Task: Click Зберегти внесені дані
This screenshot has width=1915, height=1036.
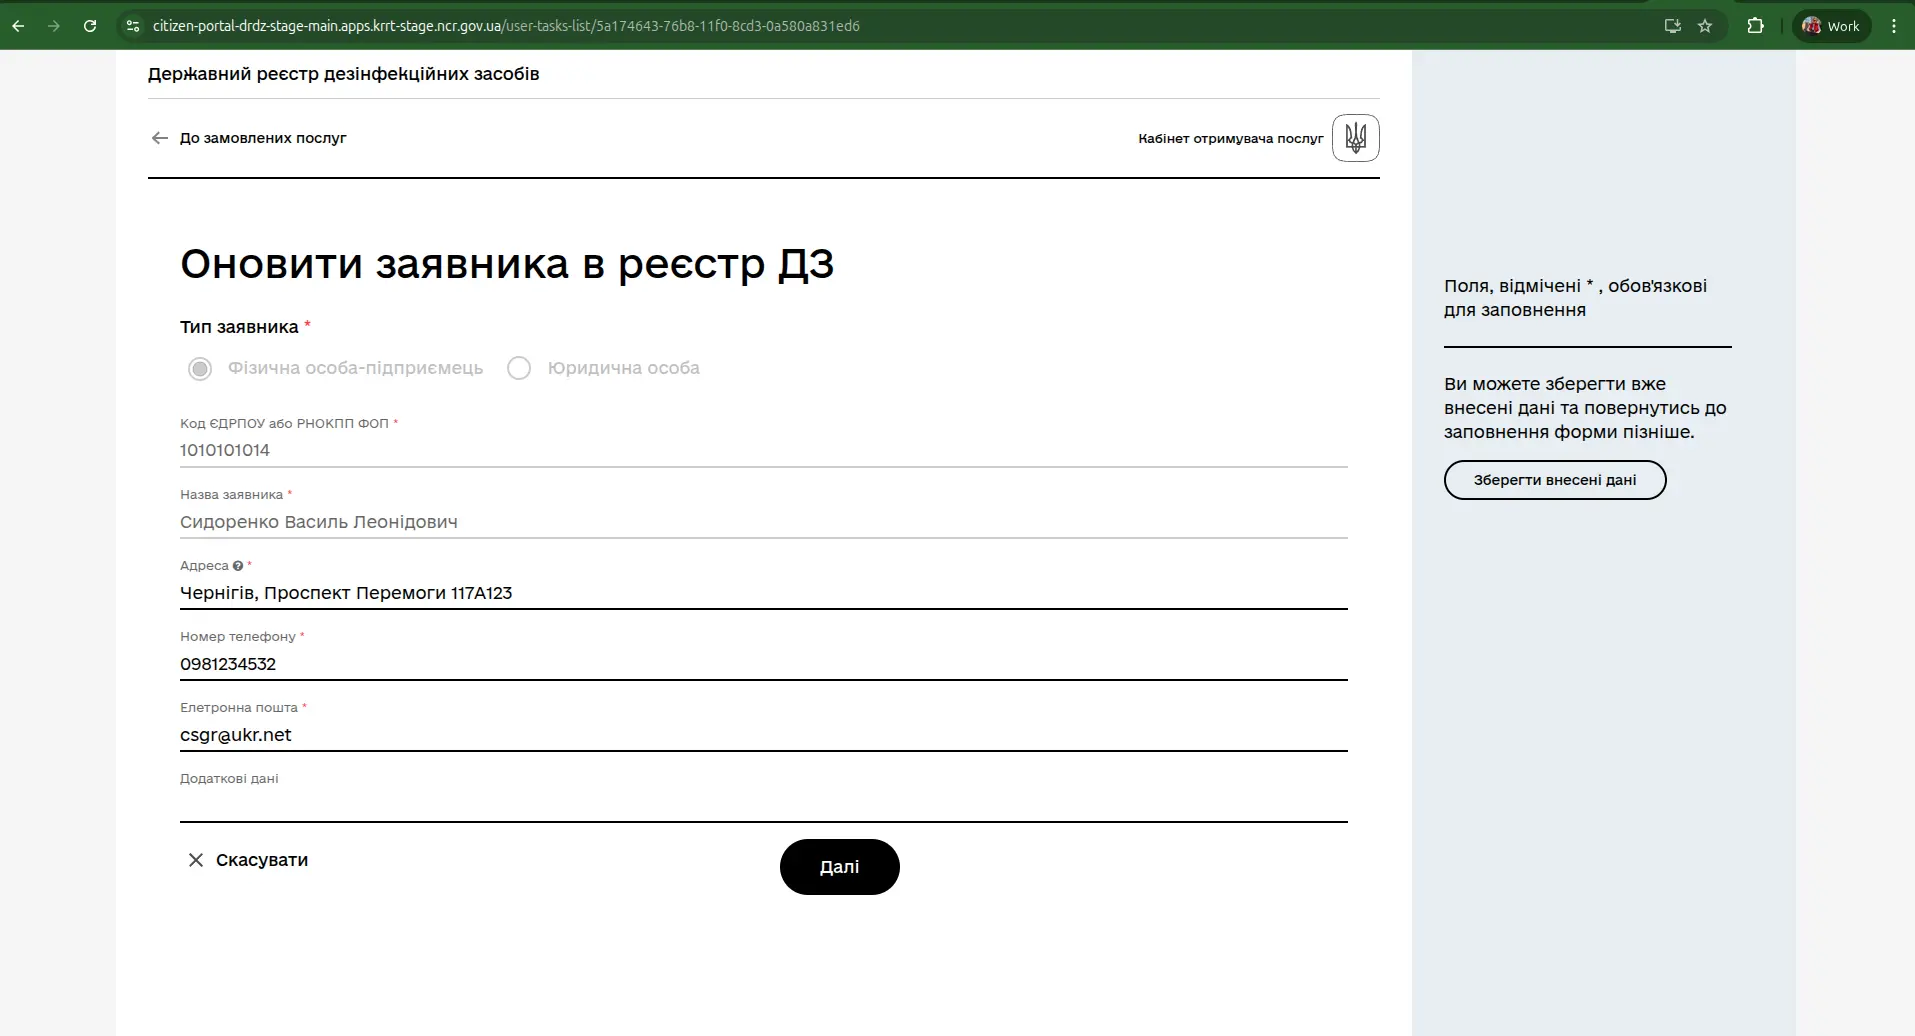Action: (1554, 480)
